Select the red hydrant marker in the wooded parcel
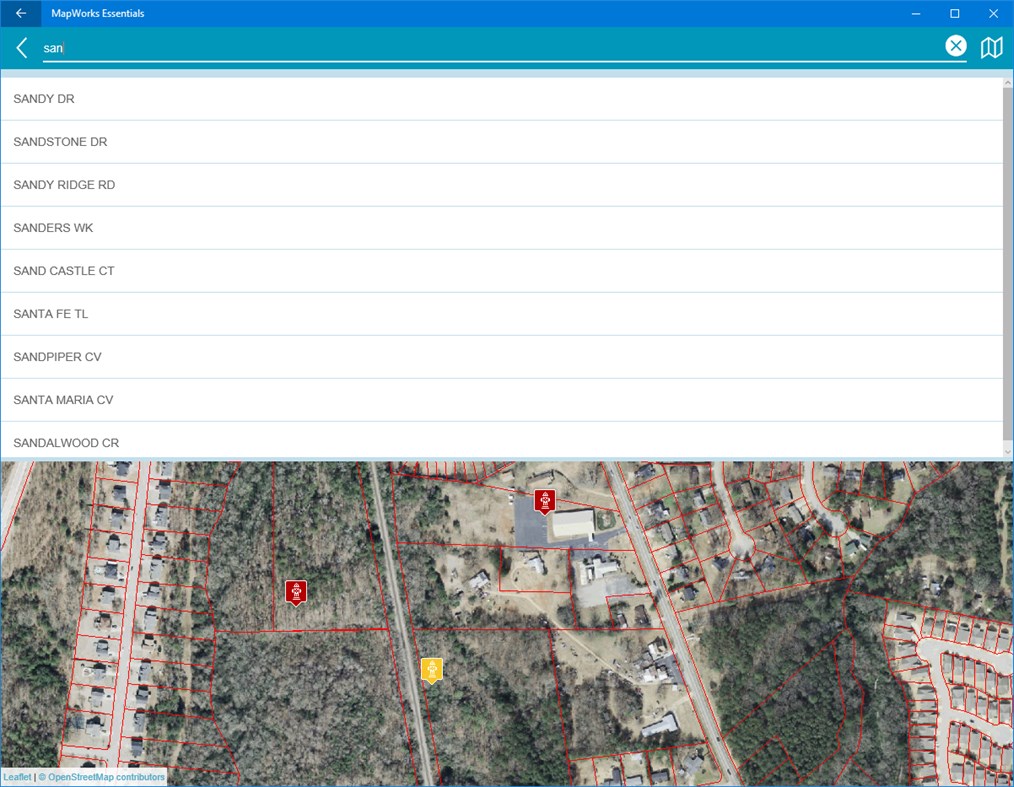The image size is (1014, 787). coord(295,591)
